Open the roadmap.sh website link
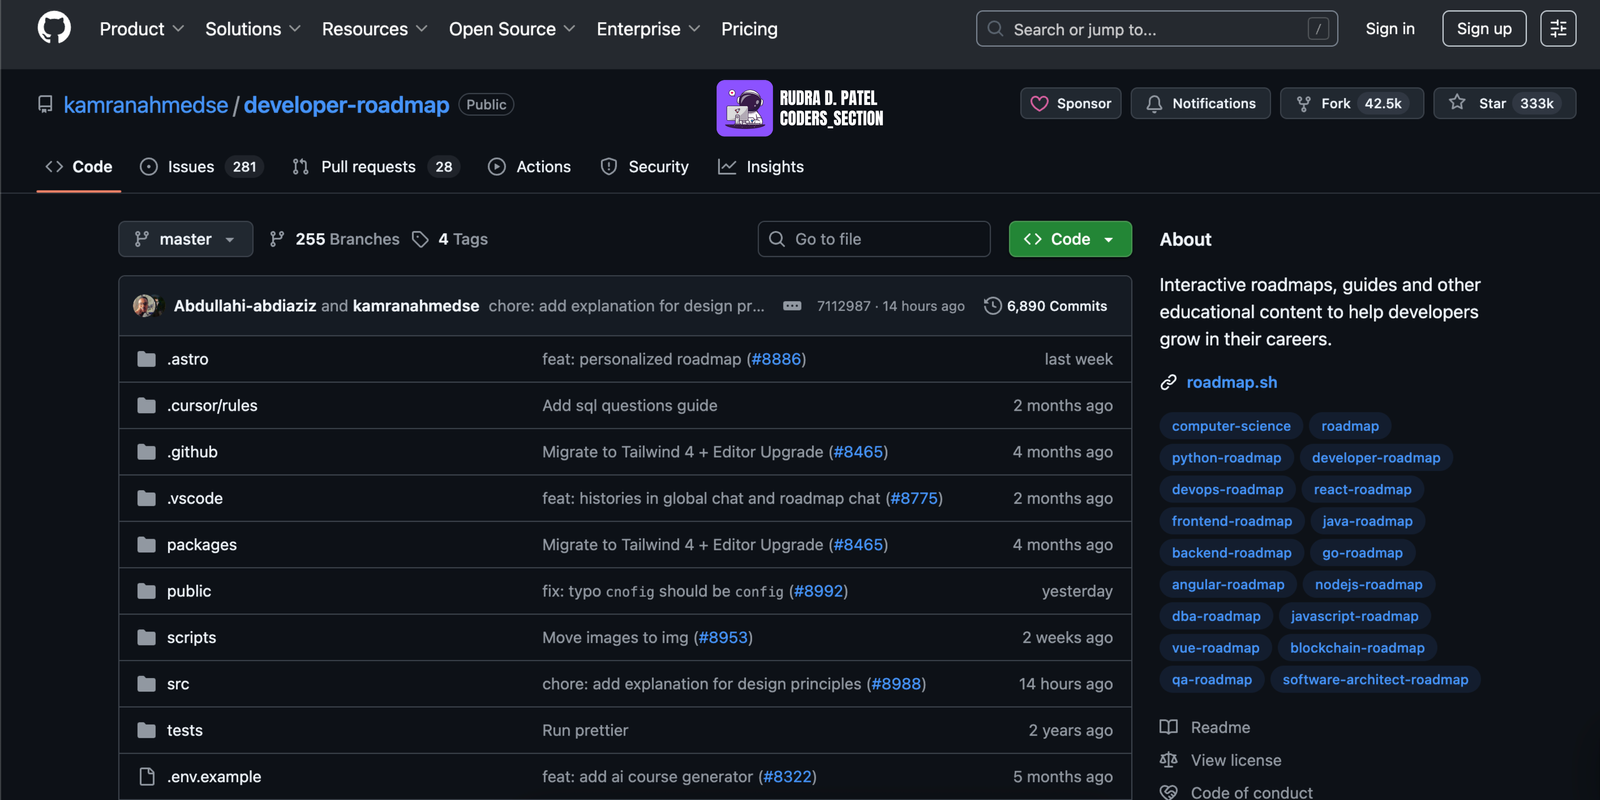This screenshot has height=800, width=1600. (x=1231, y=382)
